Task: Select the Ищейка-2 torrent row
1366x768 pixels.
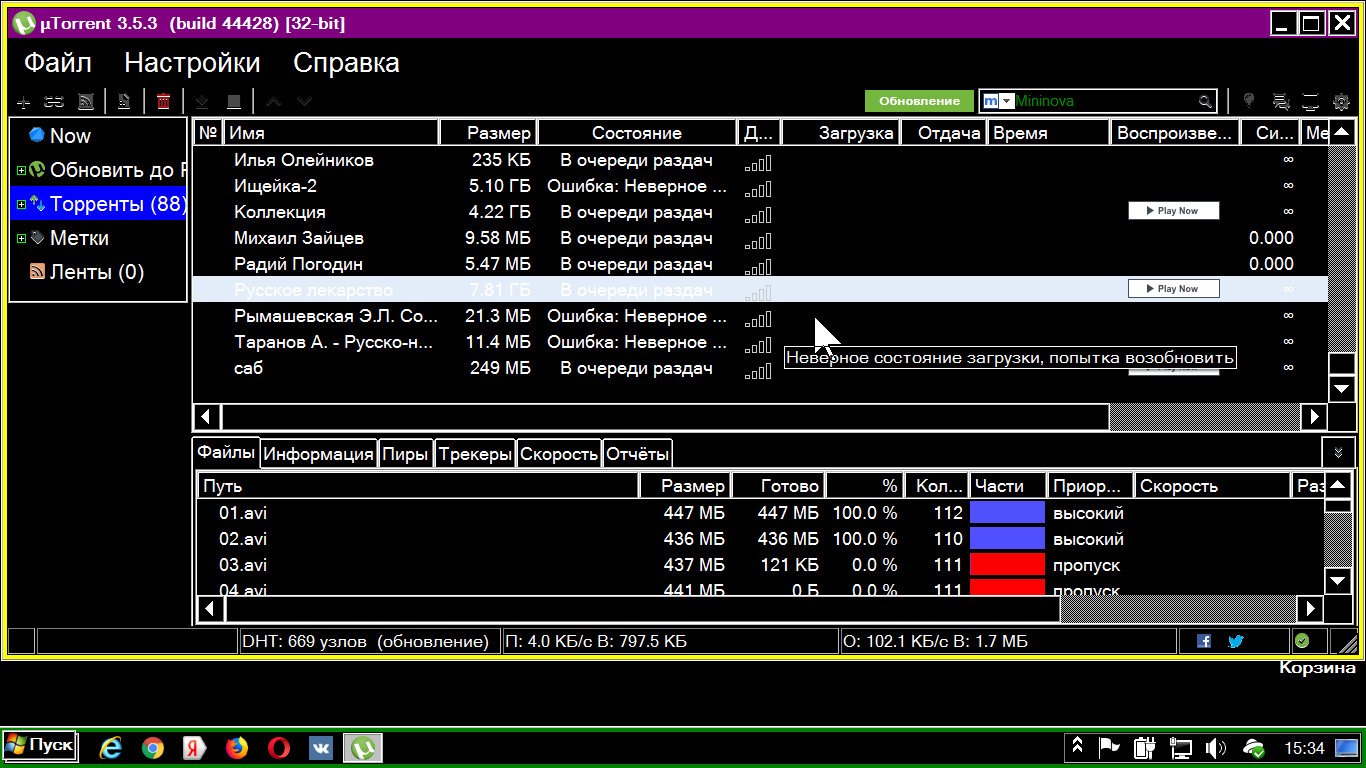Action: tap(760, 186)
